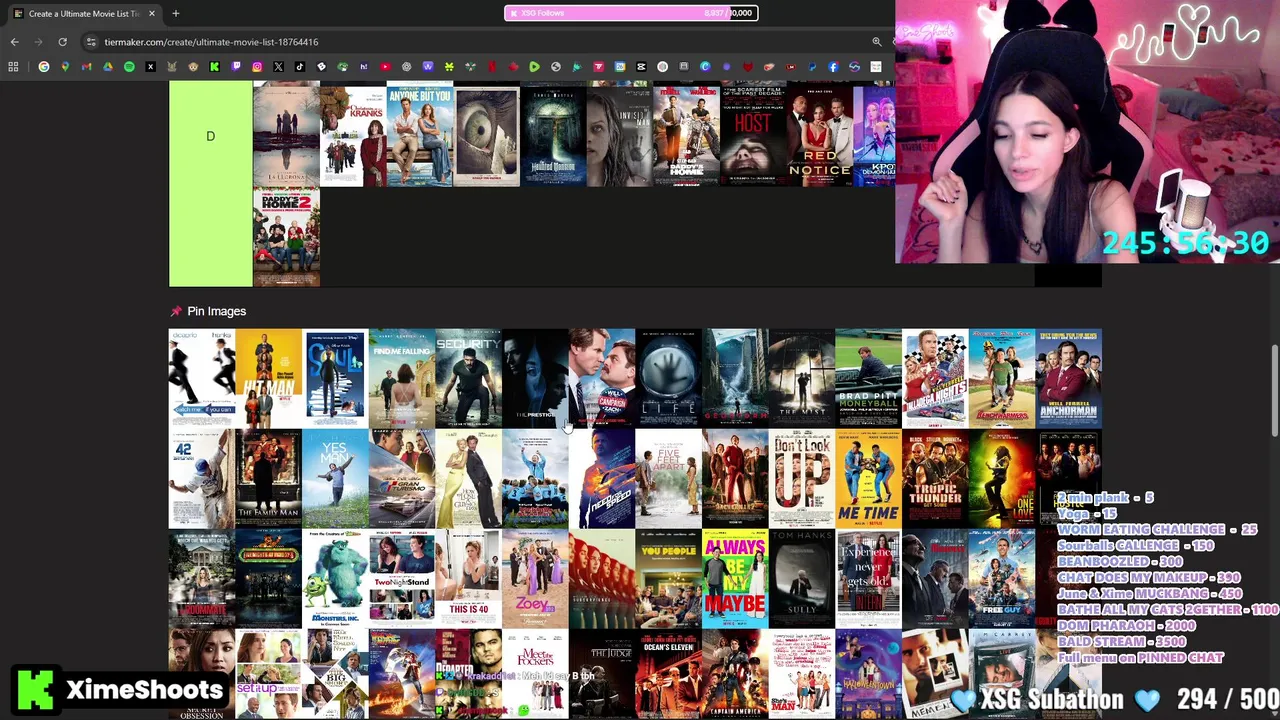The width and height of the screenshot is (1280, 720).
Task: Open the Gmail bookmark
Action: pos(86,67)
